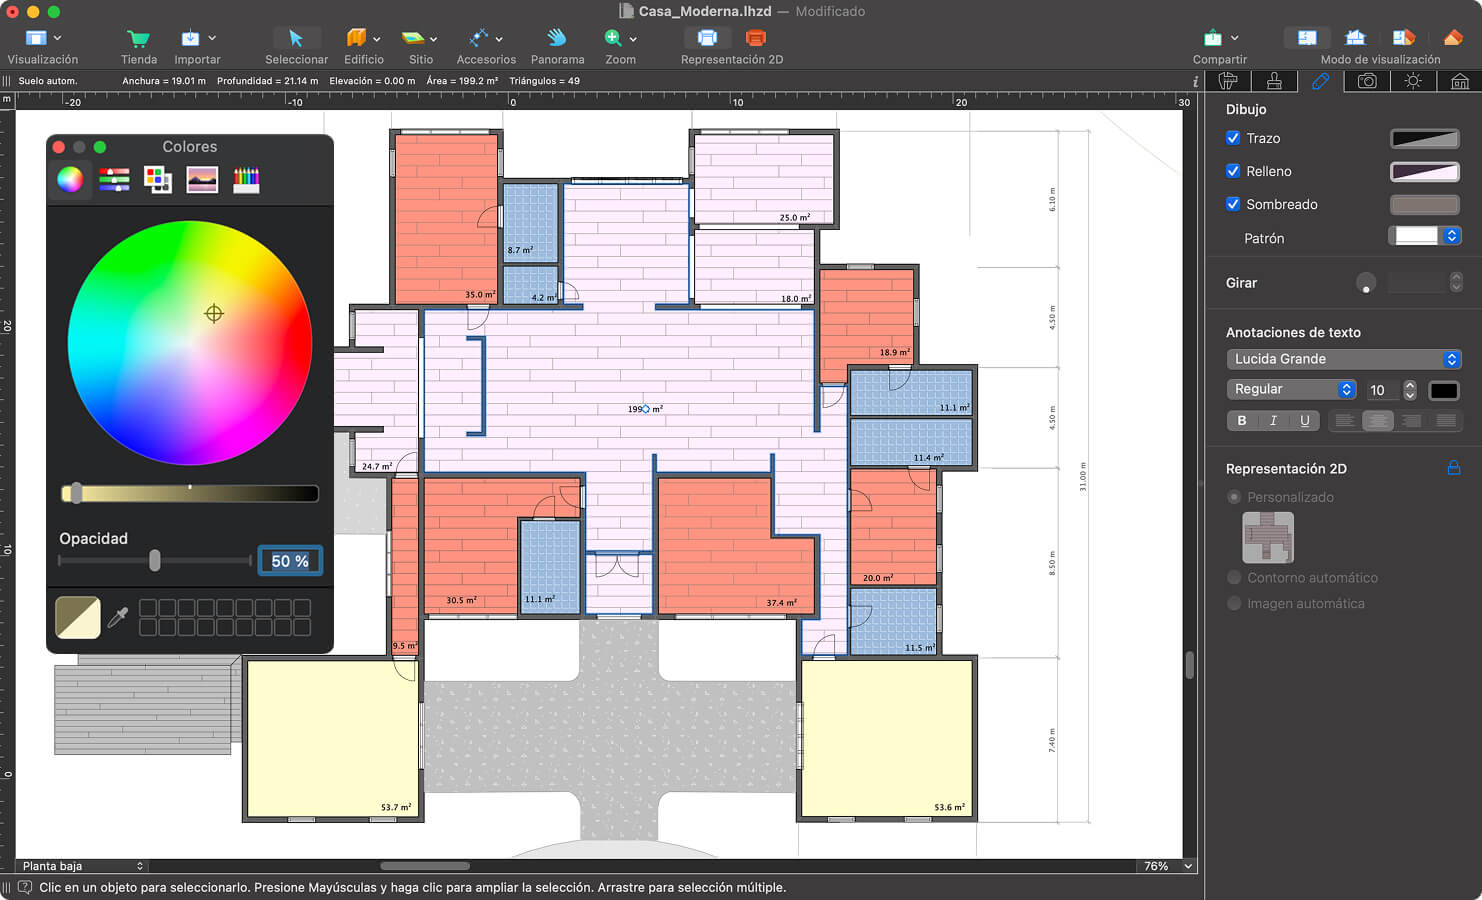Pick color with the eyedropper tool

click(118, 617)
